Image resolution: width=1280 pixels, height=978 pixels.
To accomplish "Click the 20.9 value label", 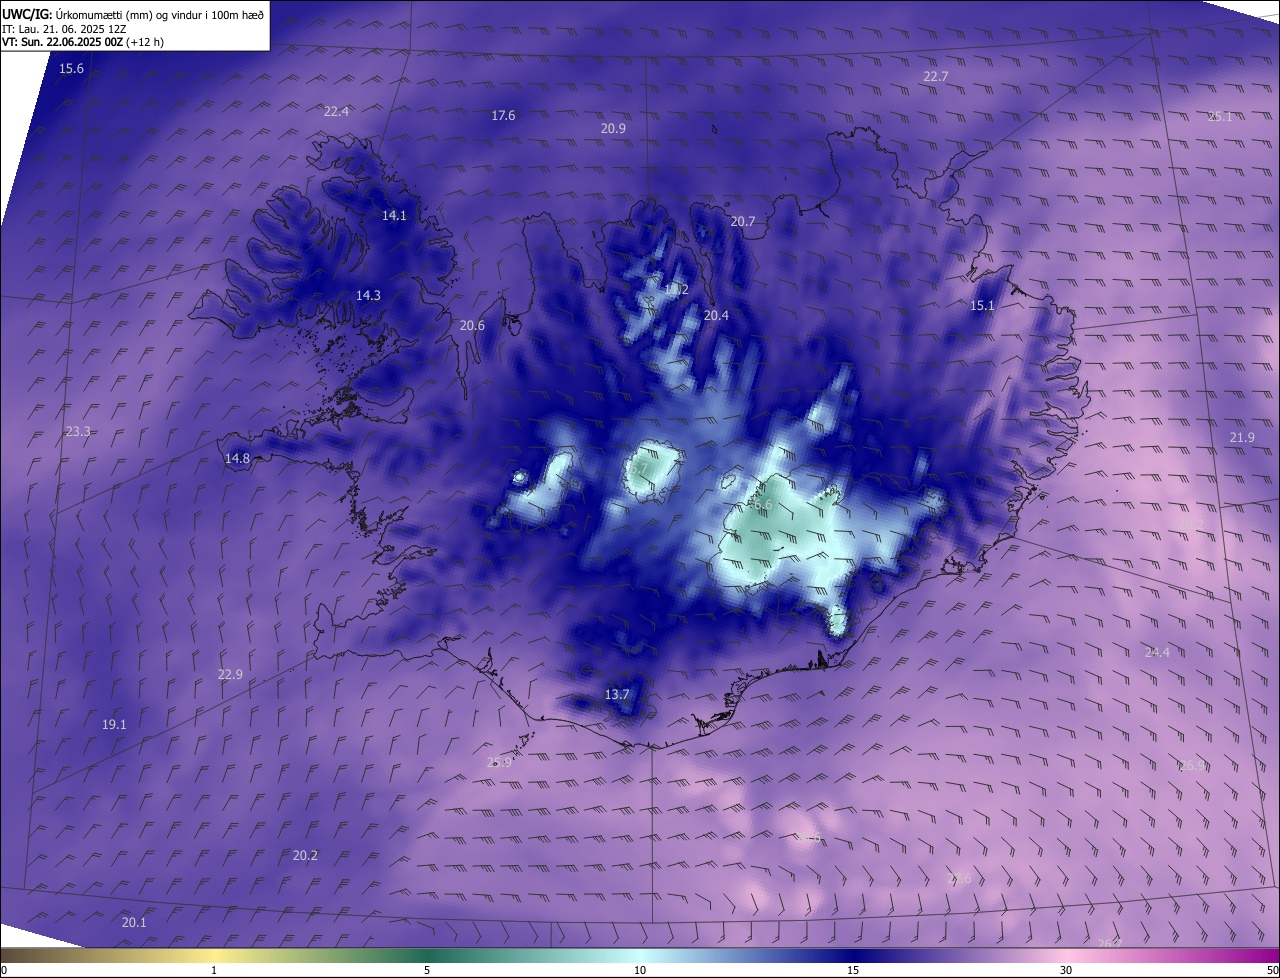I will [613, 129].
